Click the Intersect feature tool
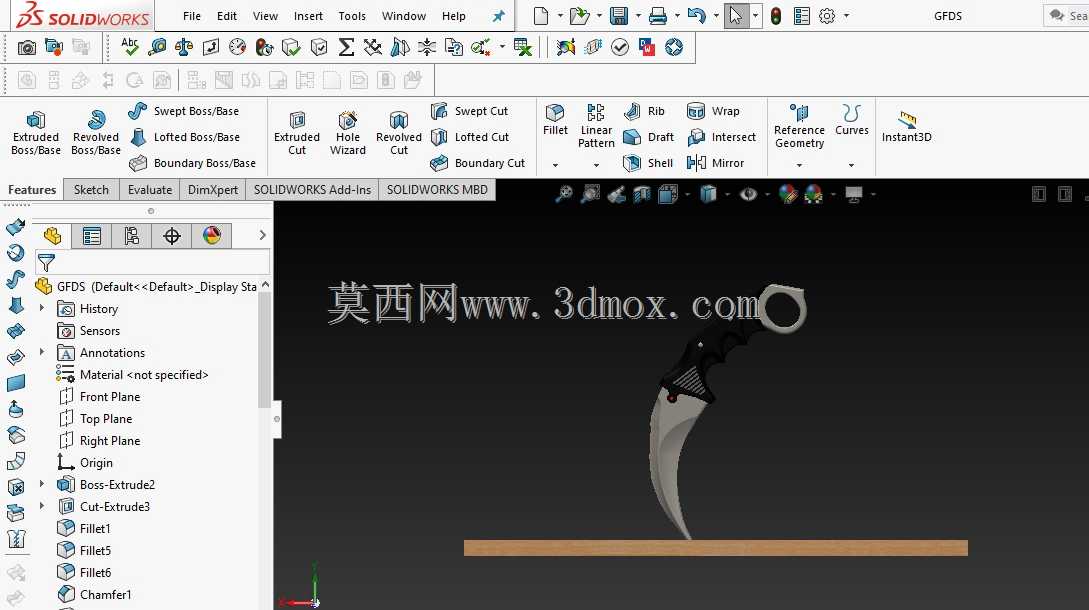 722,137
